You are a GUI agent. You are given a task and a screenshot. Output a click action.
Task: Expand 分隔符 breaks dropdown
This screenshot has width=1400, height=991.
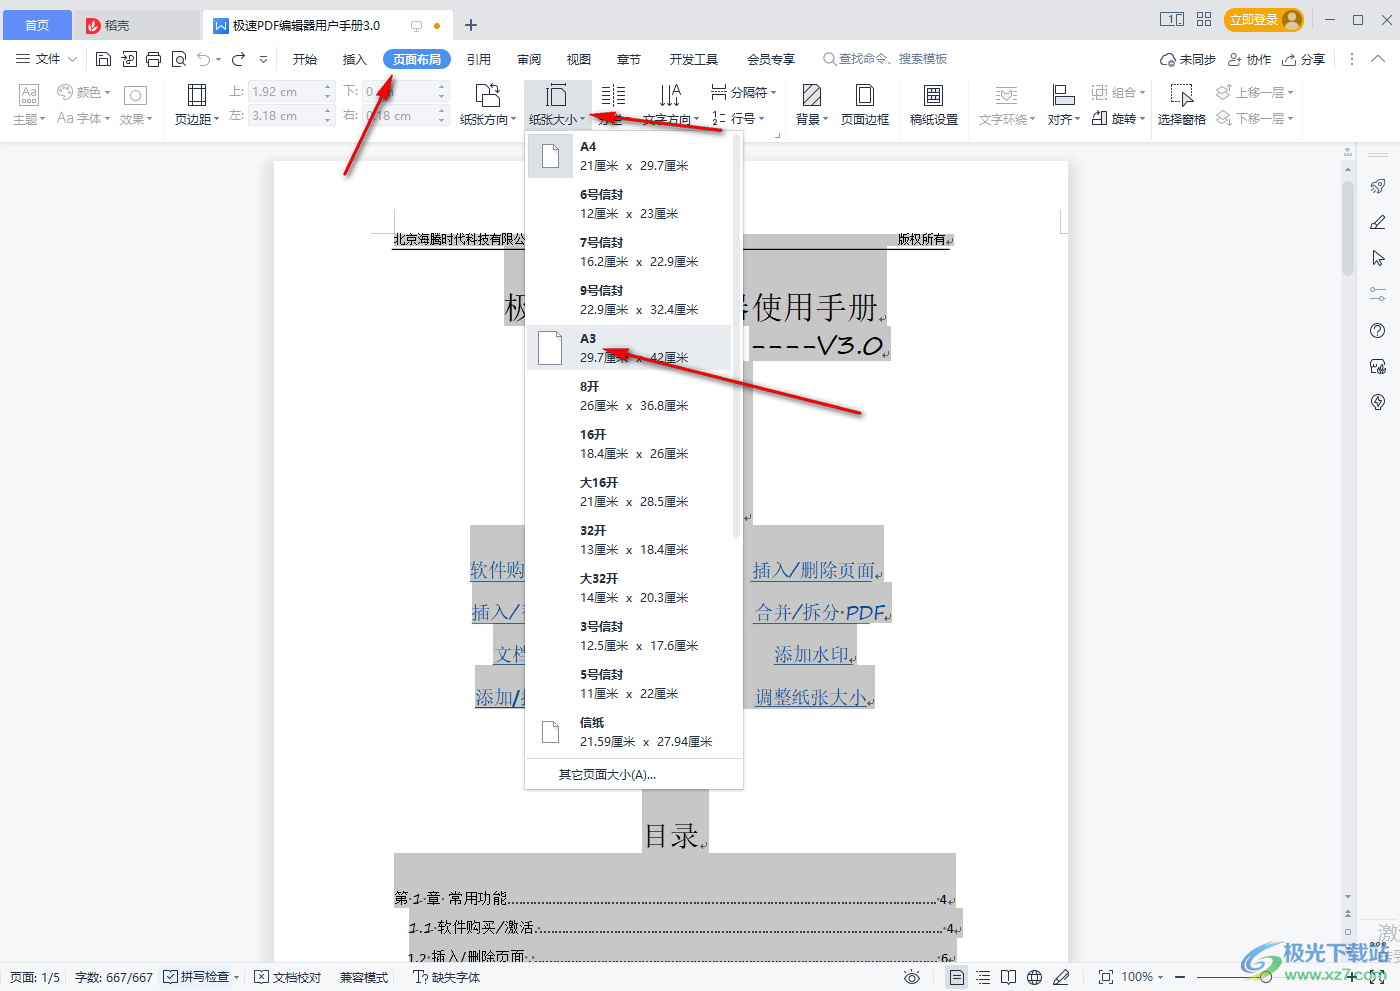coord(743,92)
